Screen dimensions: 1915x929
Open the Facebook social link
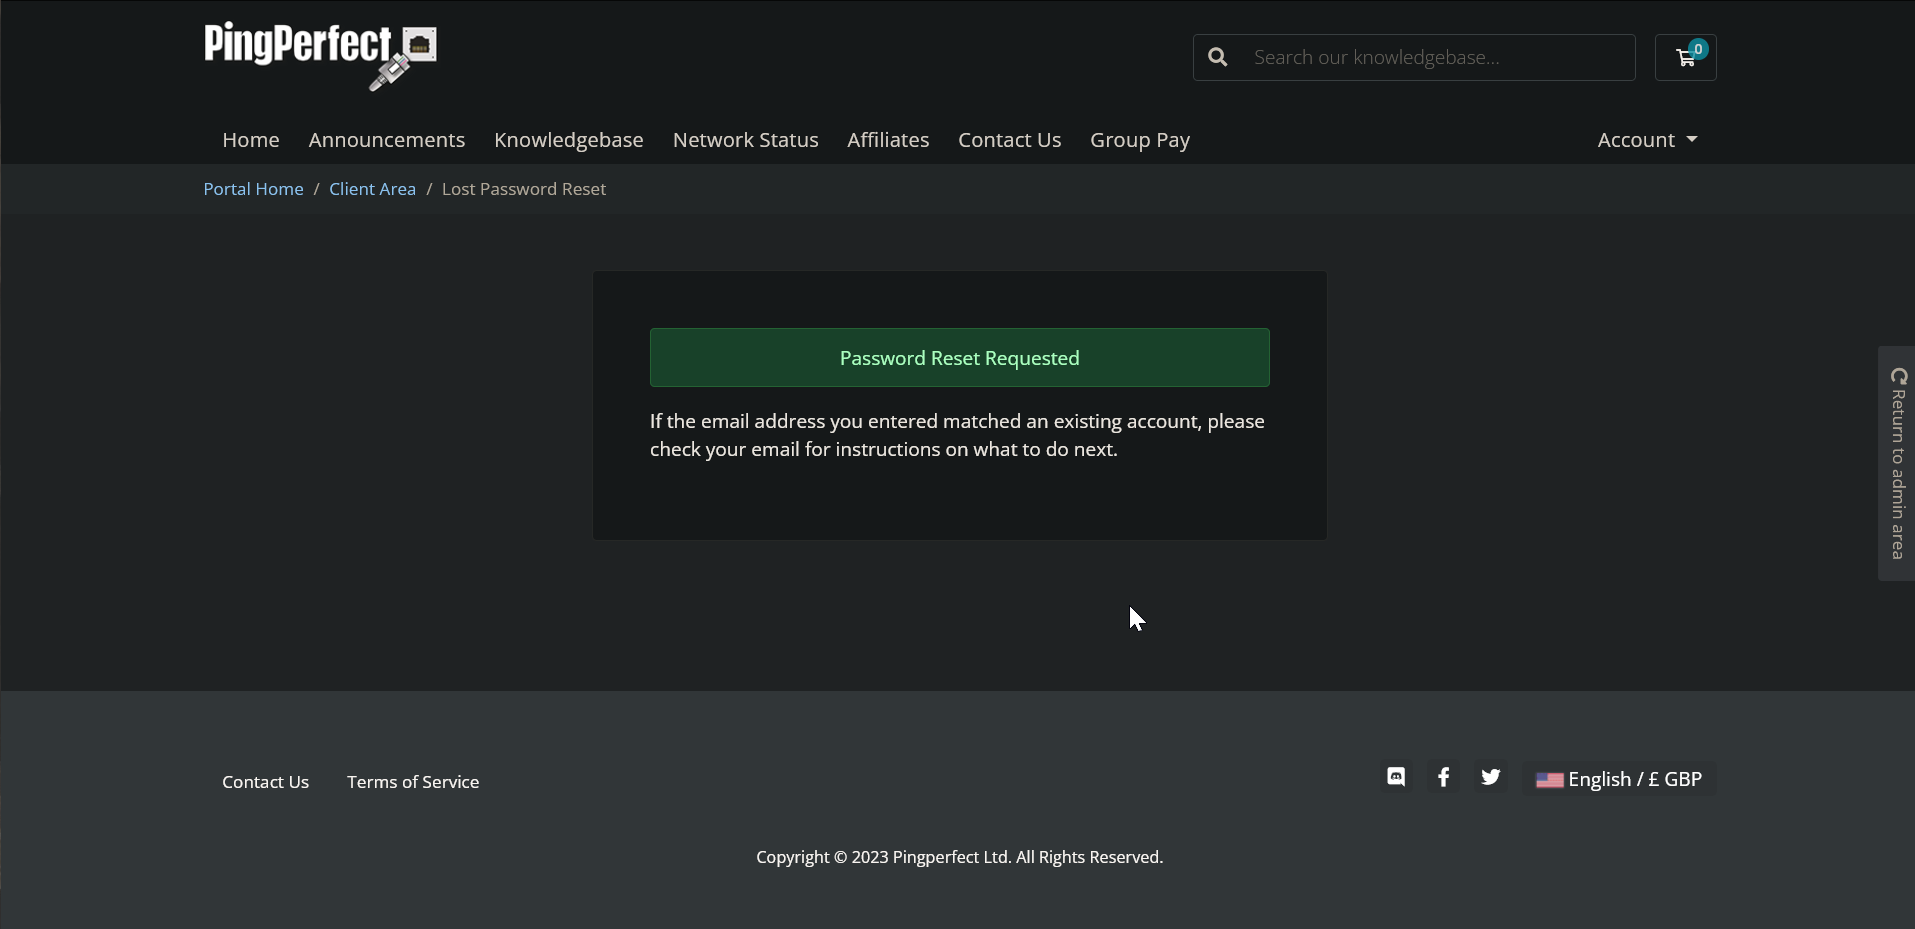[x=1443, y=777]
